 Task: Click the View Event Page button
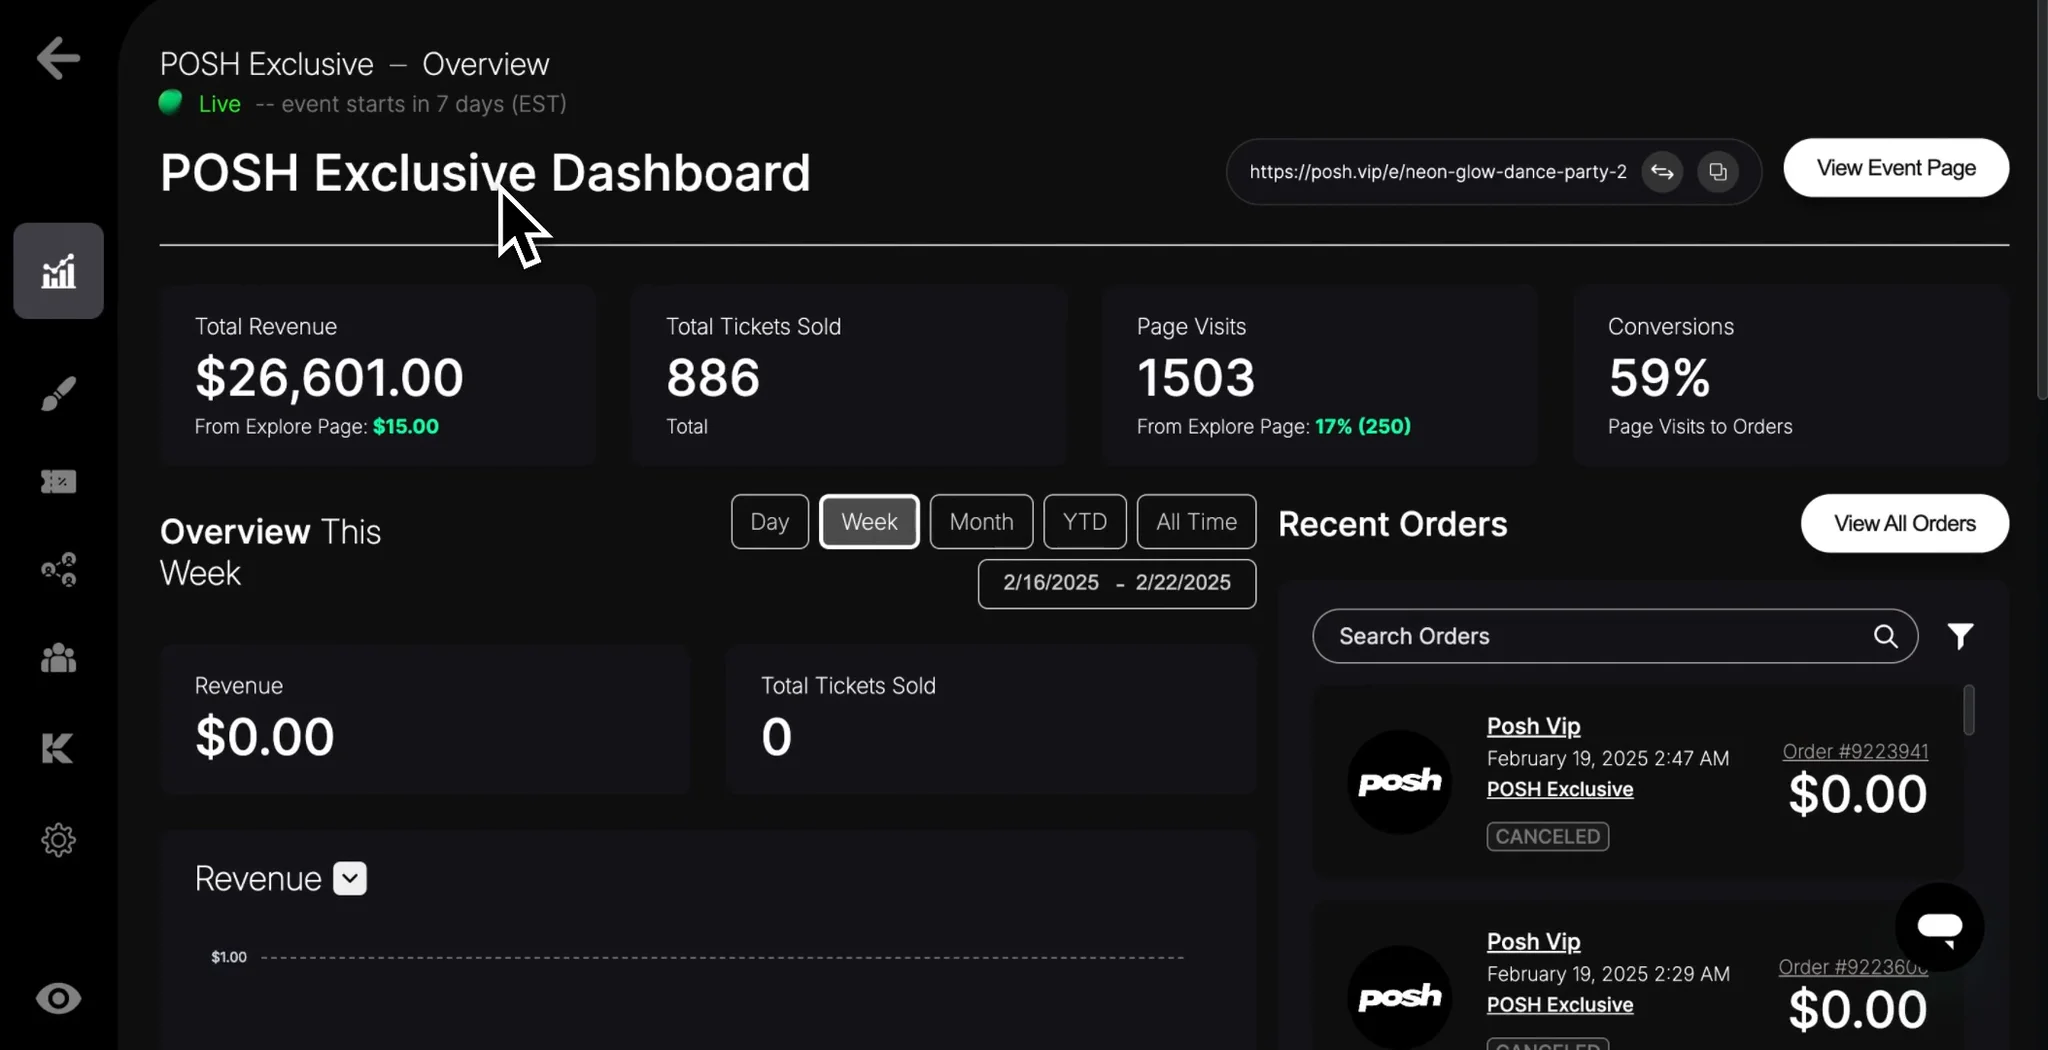(x=1895, y=167)
